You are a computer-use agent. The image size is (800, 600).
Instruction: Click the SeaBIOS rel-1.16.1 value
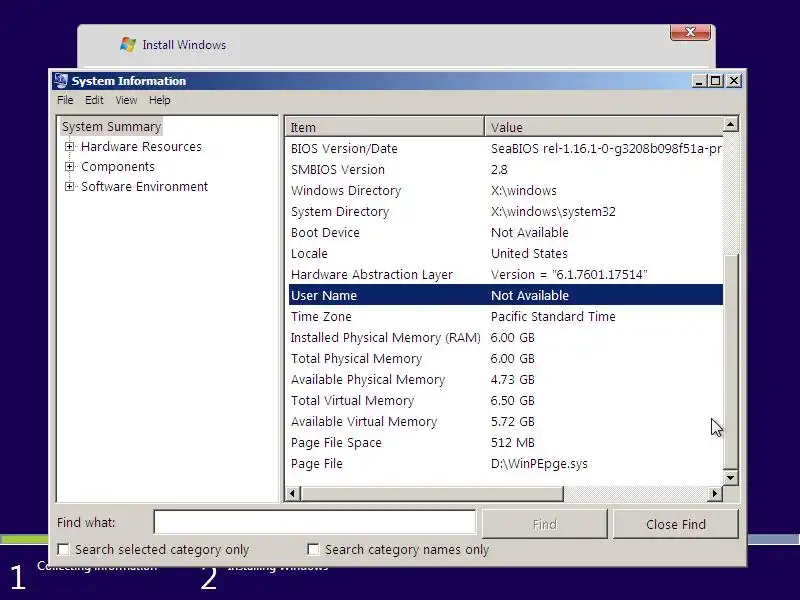tap(606, 148)
